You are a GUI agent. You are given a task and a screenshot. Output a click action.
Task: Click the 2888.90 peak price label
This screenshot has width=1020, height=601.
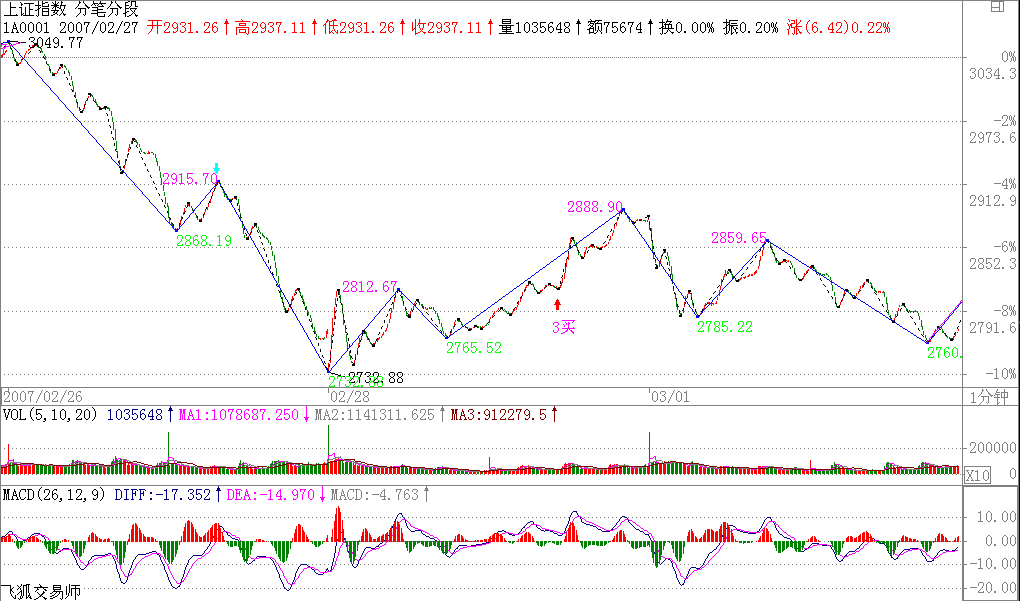click(595, 207)
